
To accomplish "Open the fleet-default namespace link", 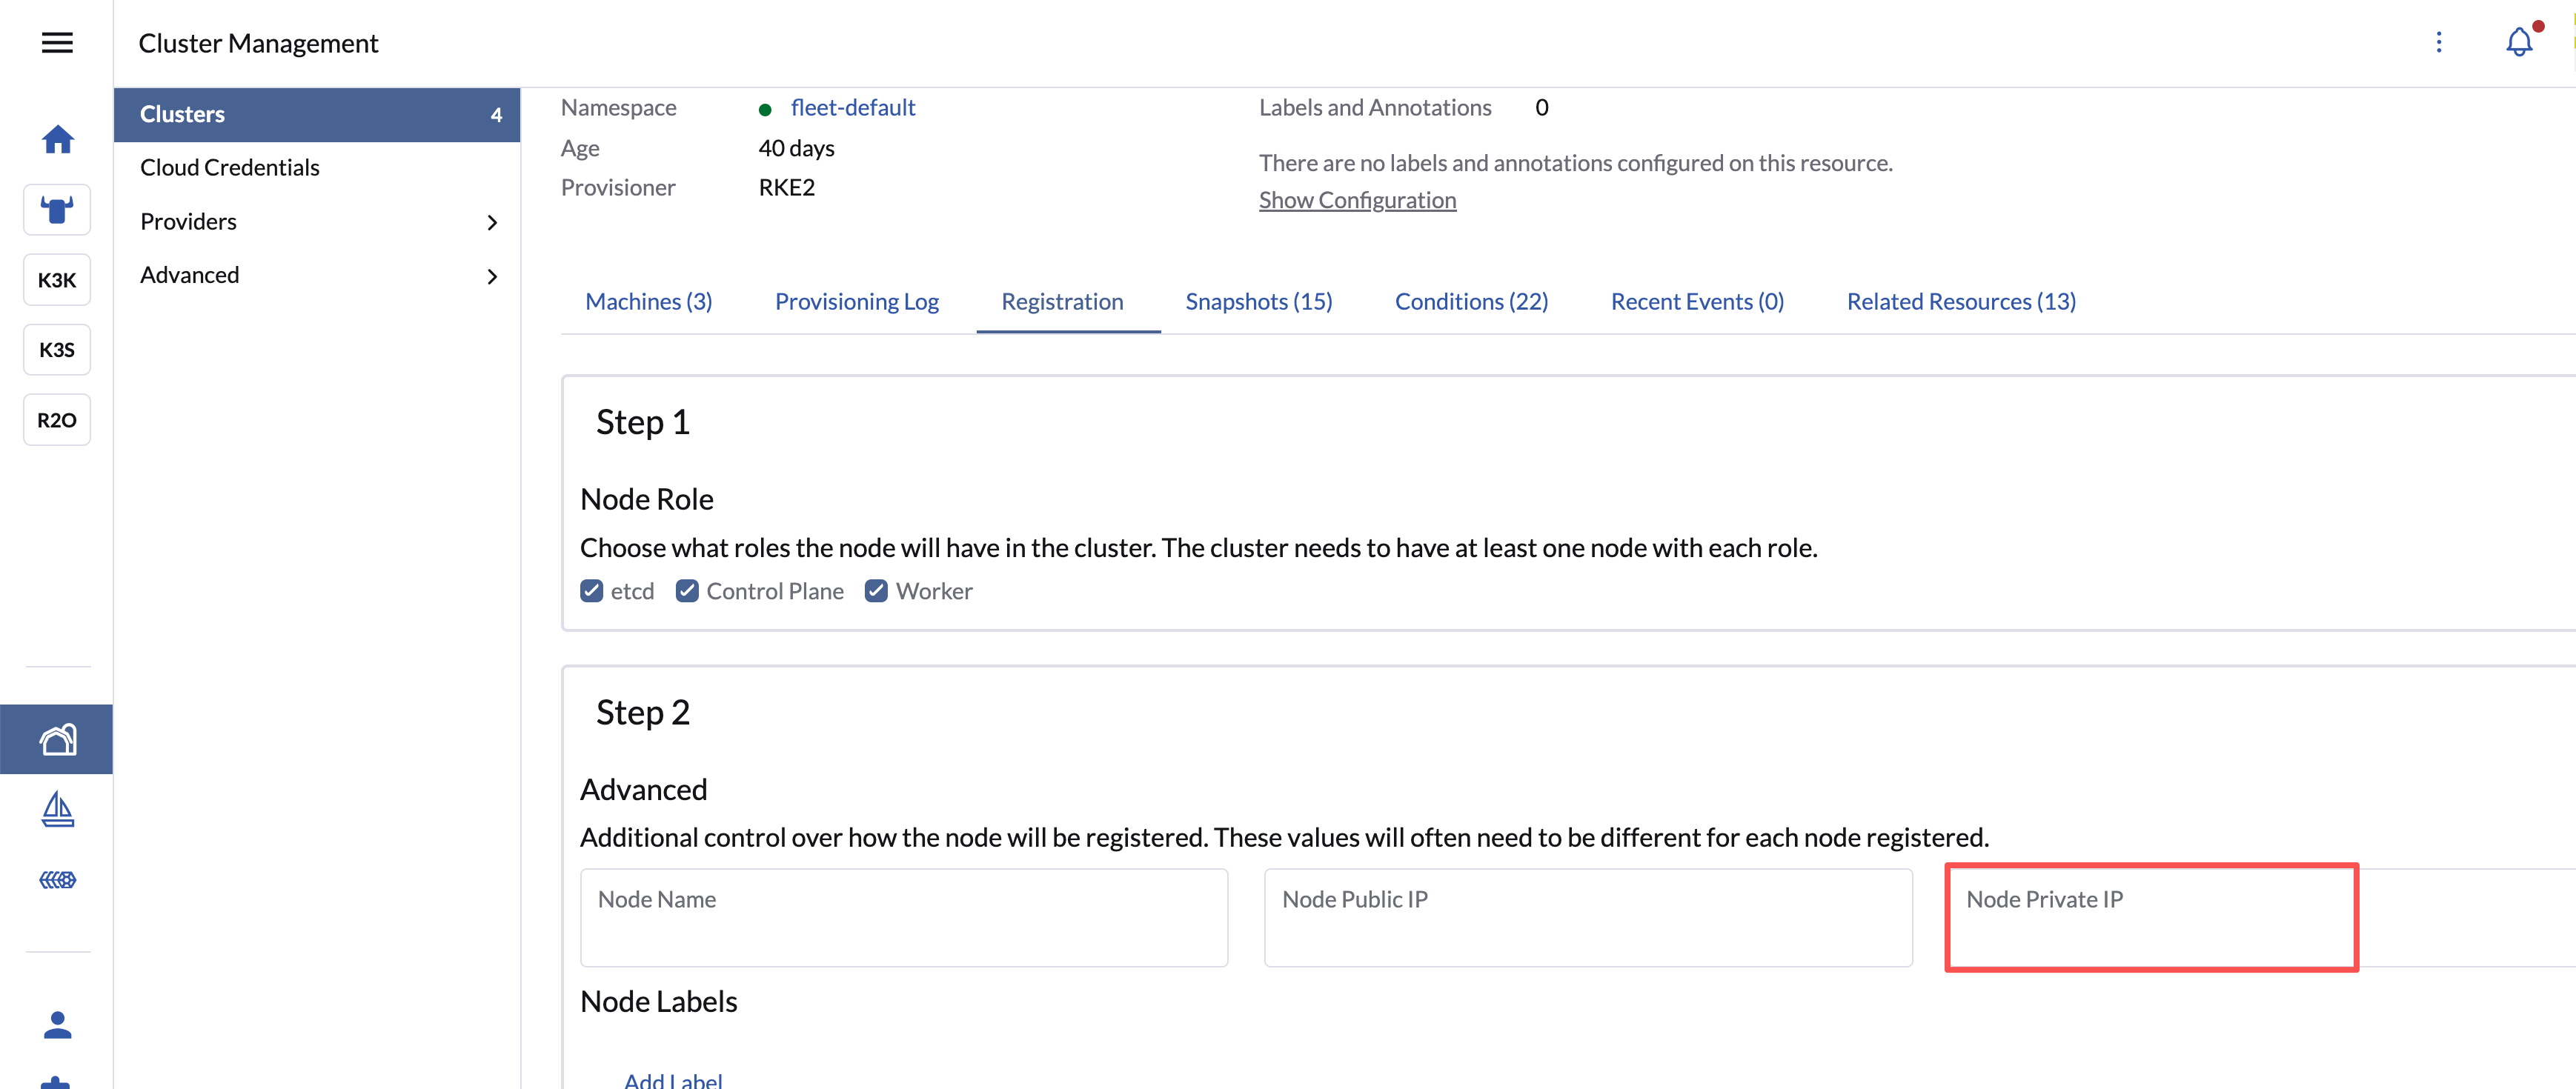I will (852, 108).
